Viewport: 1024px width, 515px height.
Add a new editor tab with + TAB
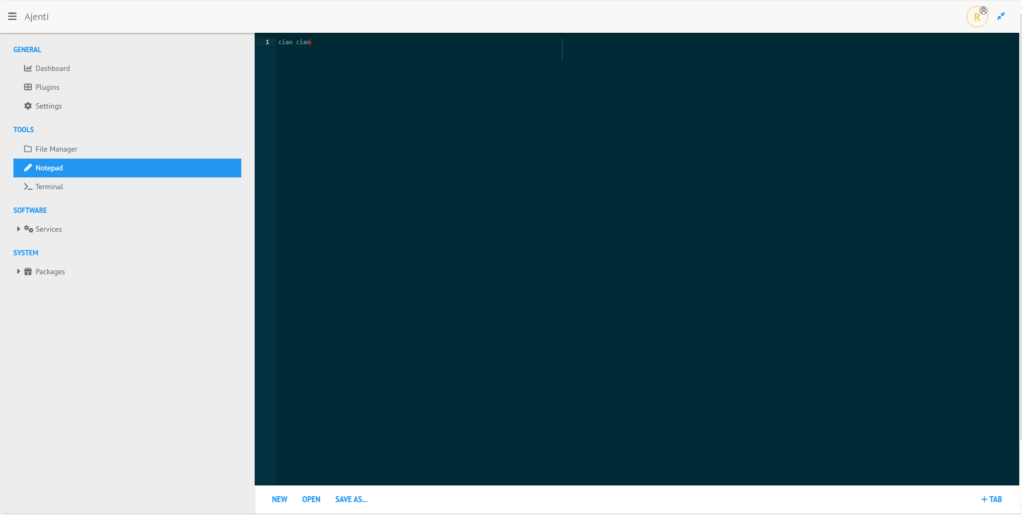pos(991,499)
